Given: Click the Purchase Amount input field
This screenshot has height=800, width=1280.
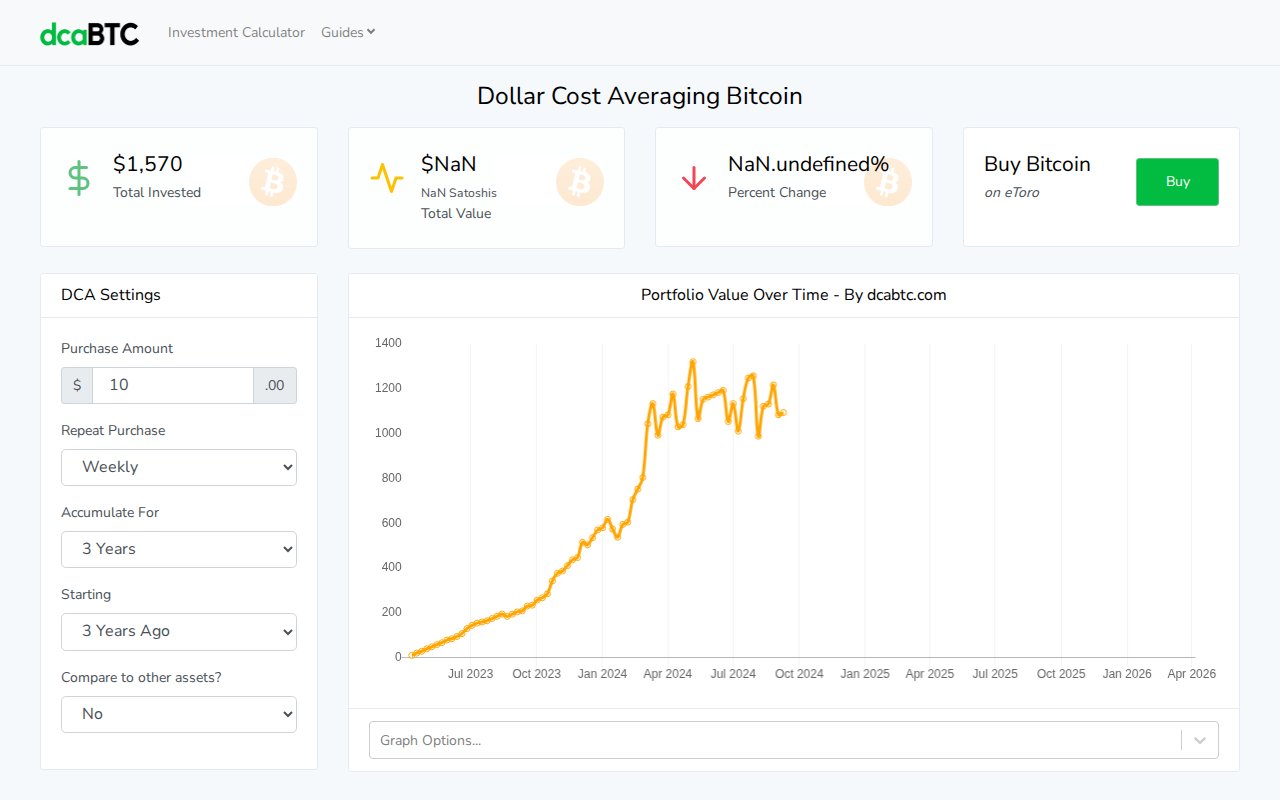Looking at the screenshot, I should (x=172, y=385).
